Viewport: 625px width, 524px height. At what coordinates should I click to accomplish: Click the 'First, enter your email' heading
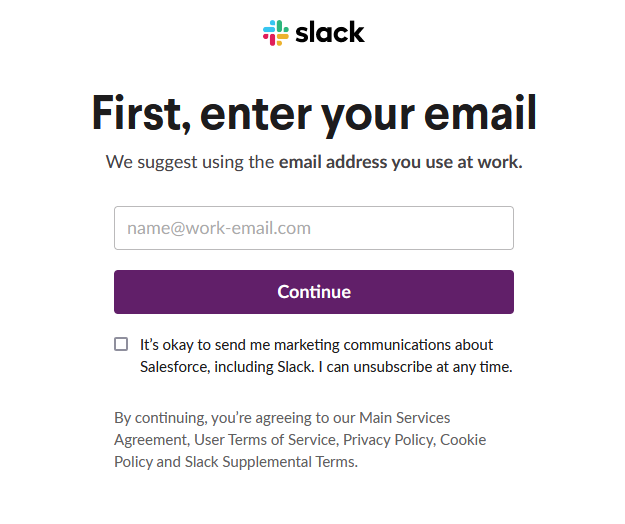[314, 114]
